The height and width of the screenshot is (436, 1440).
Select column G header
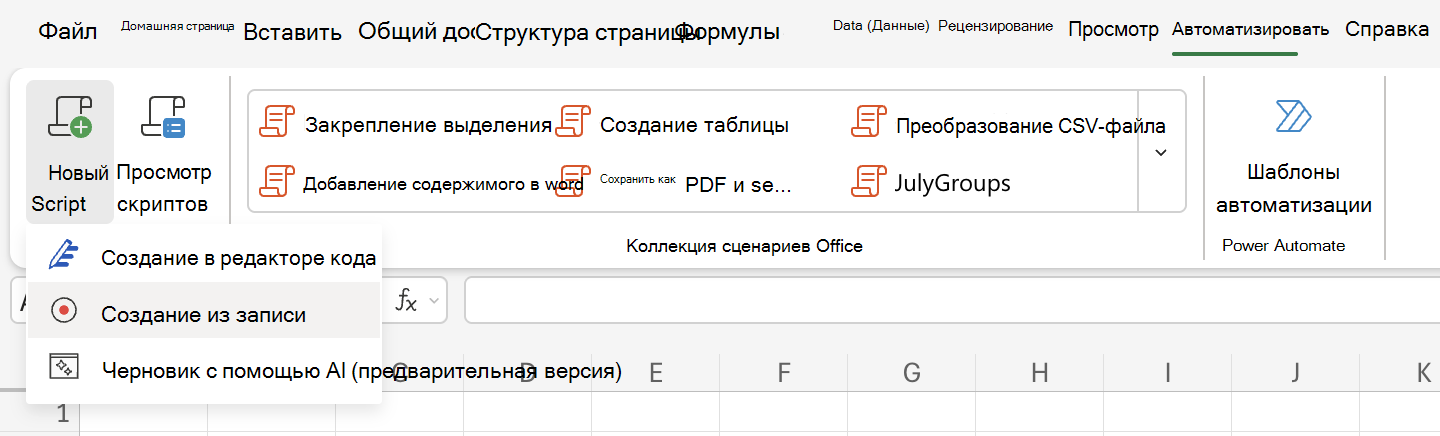click(912, 373)
